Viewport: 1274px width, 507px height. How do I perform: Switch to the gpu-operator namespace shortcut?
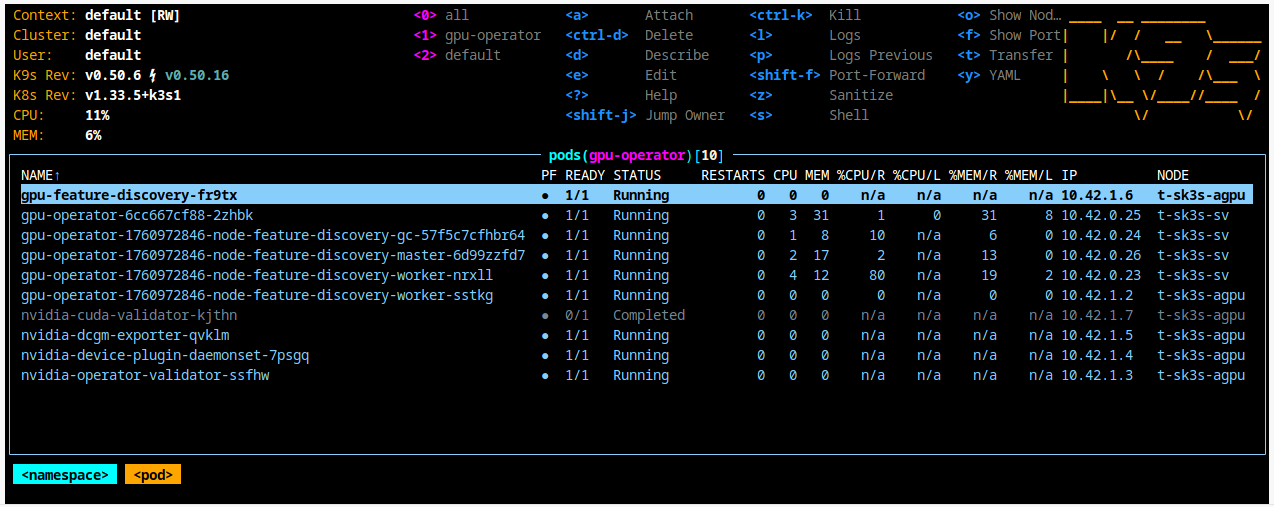pos(492,35)
